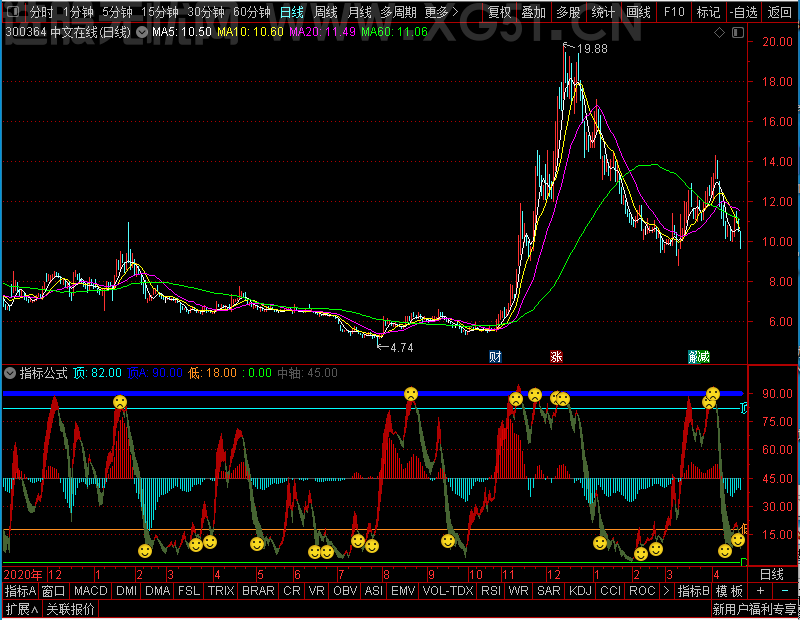Open the 模板 template tab
The height and width of the screenshot is (620, 800).
[729, 591]
